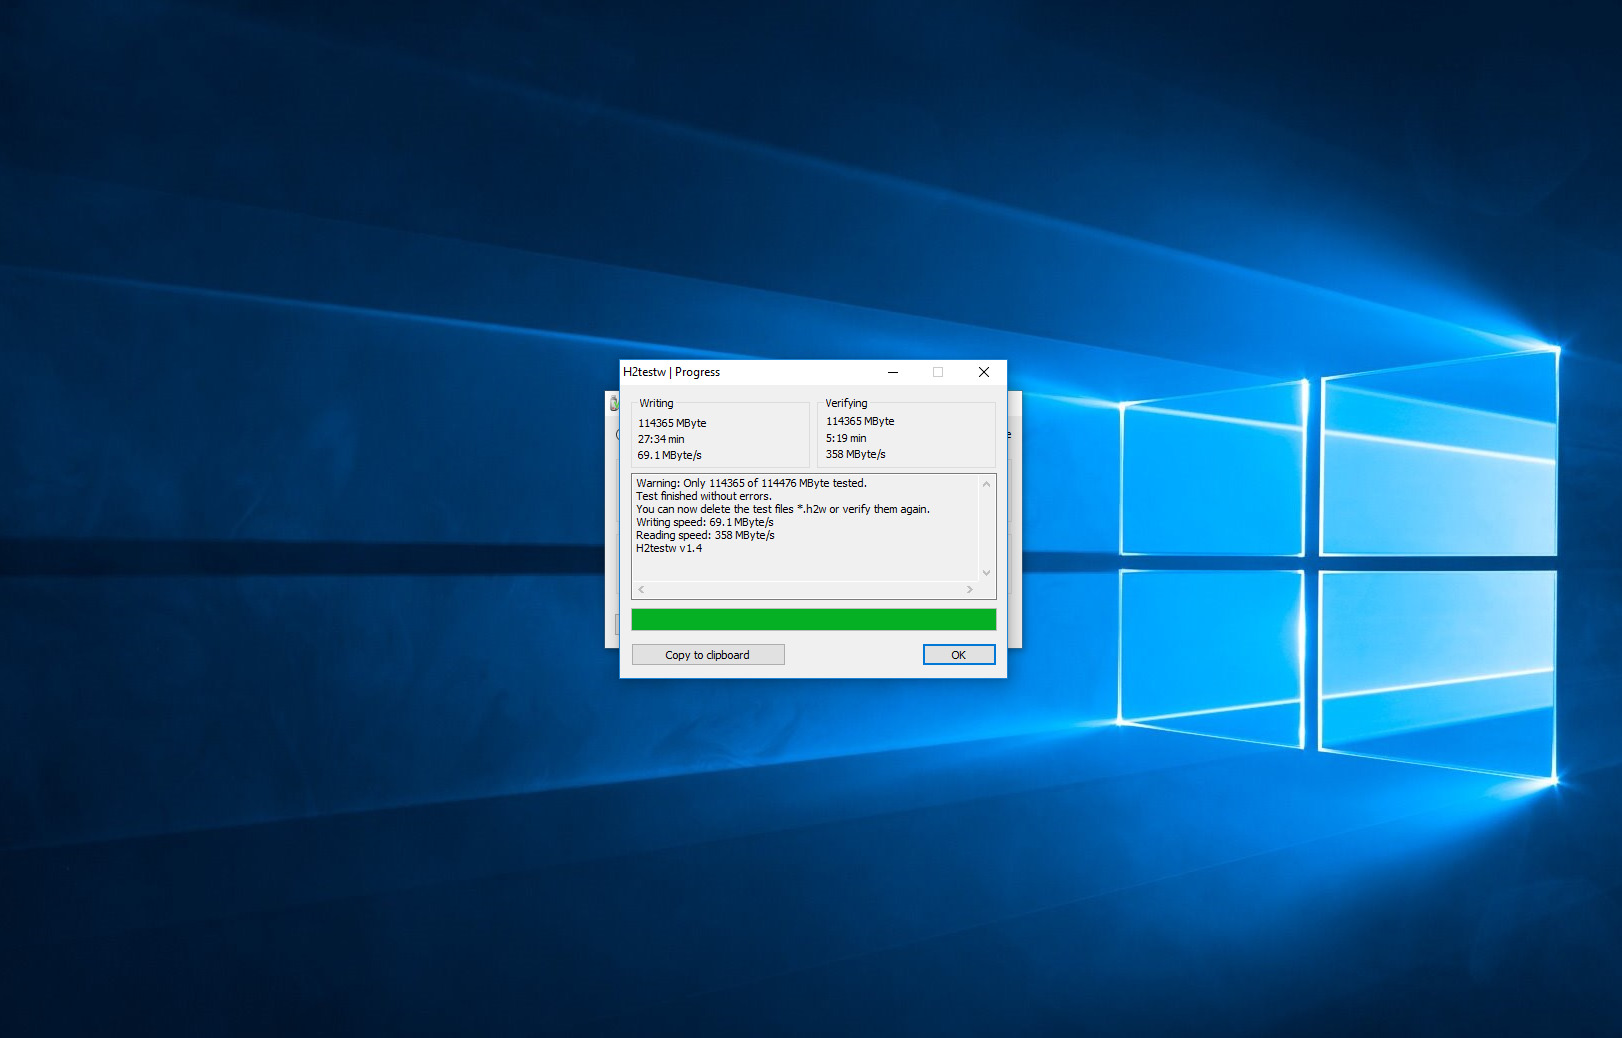This screenshot has width=1622, height=1038.
Task: Click the '27:34 min' writing time
Action: click(661, 439)
